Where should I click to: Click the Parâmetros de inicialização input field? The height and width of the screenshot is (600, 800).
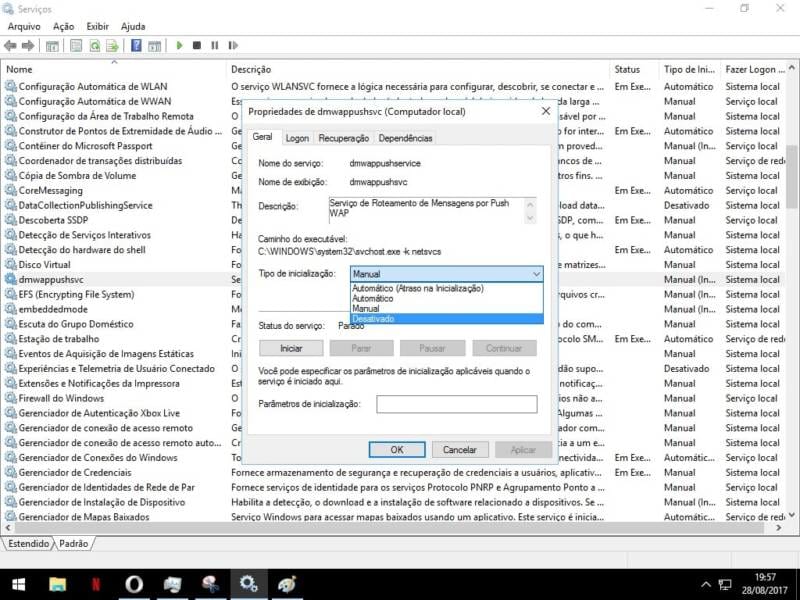point(457,404)
